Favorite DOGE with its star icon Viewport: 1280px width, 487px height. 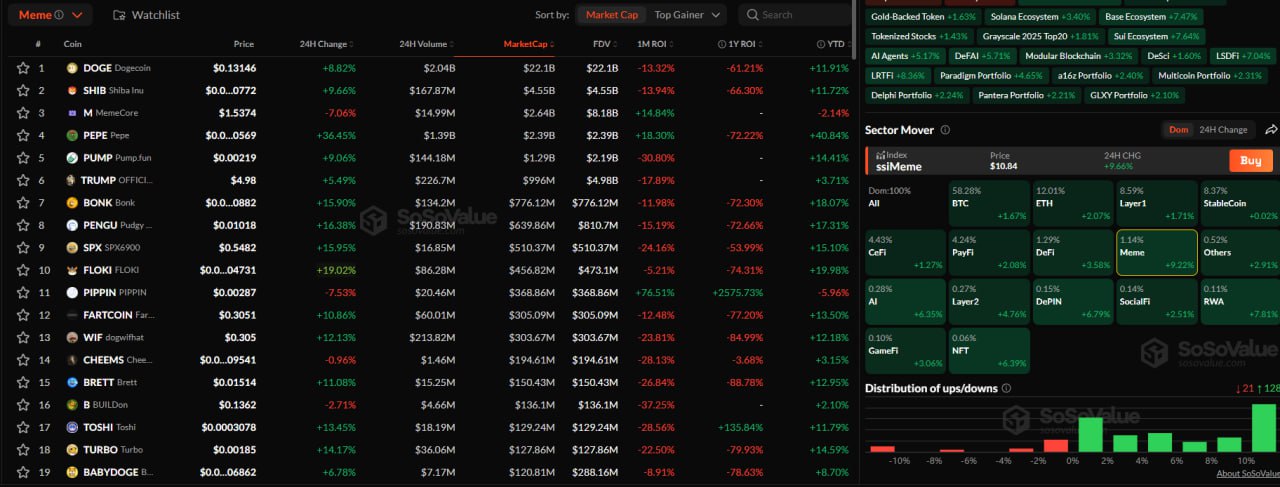(22, 68)
